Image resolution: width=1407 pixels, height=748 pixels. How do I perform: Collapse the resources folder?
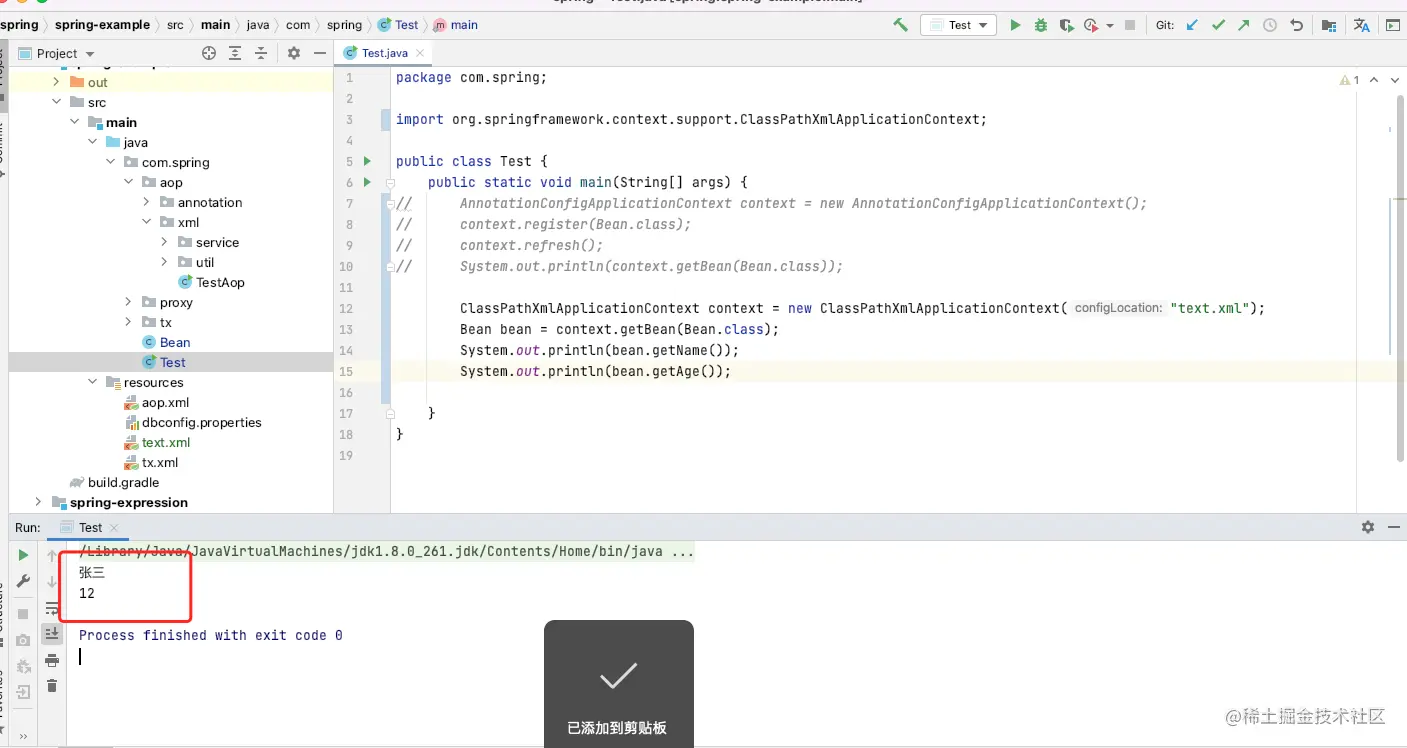click(93, 382)
